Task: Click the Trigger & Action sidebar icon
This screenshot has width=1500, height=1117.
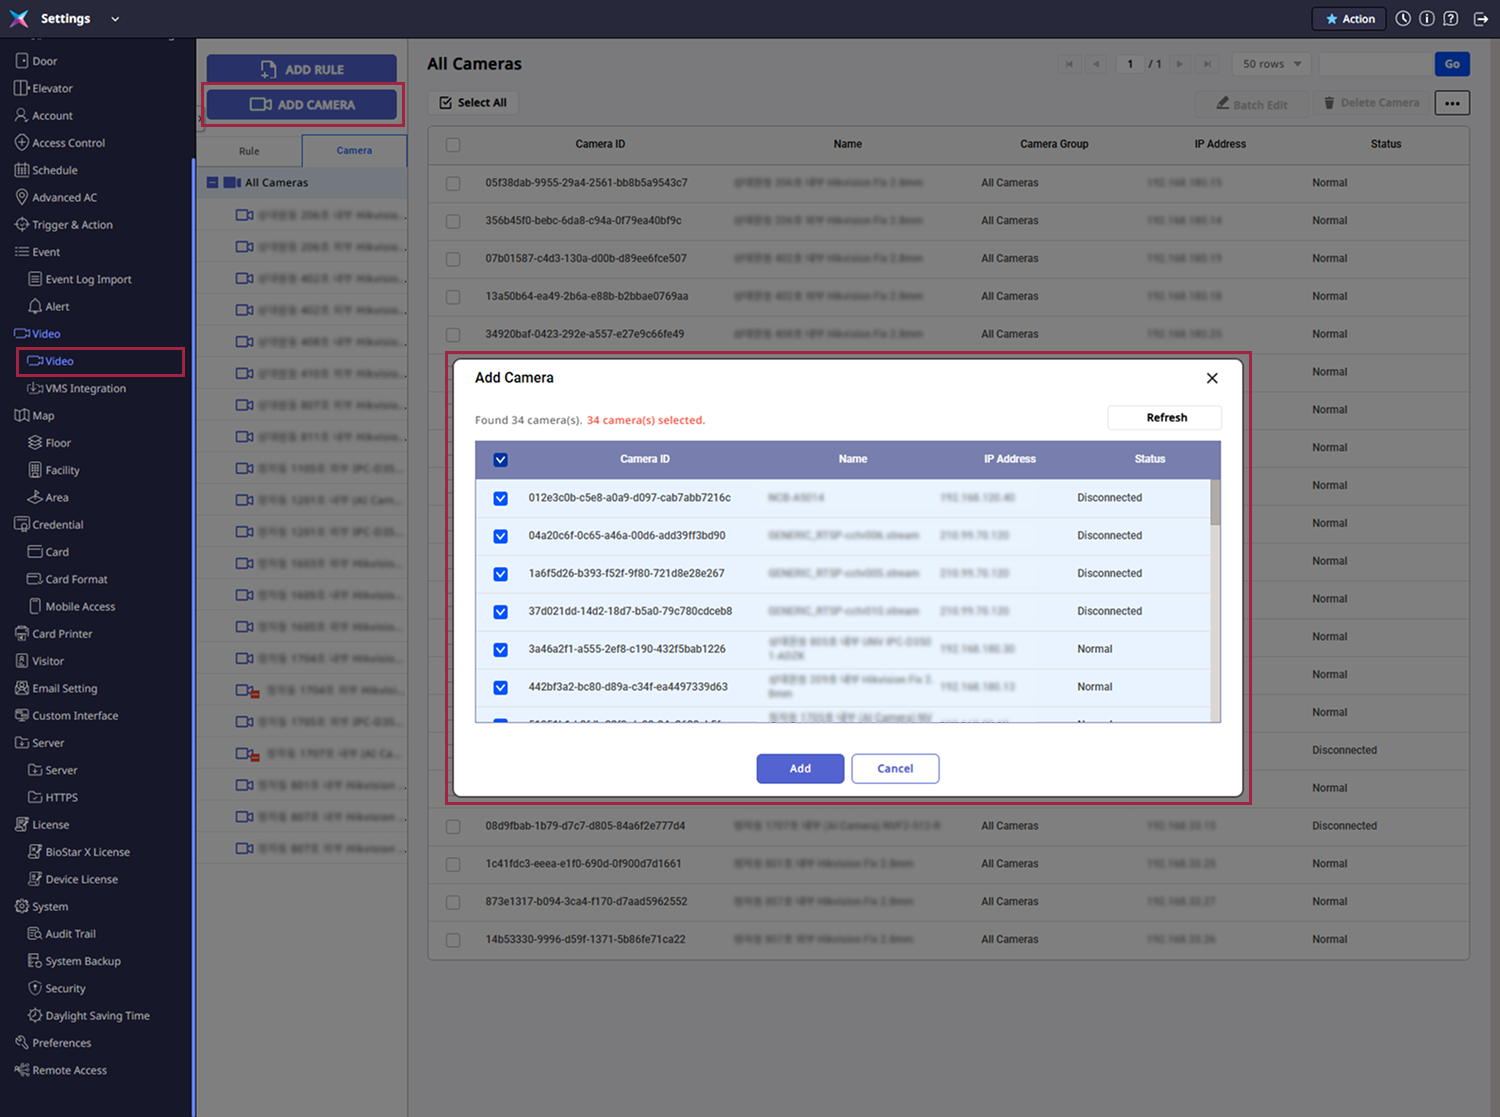Action: click(x=21, y=225)
